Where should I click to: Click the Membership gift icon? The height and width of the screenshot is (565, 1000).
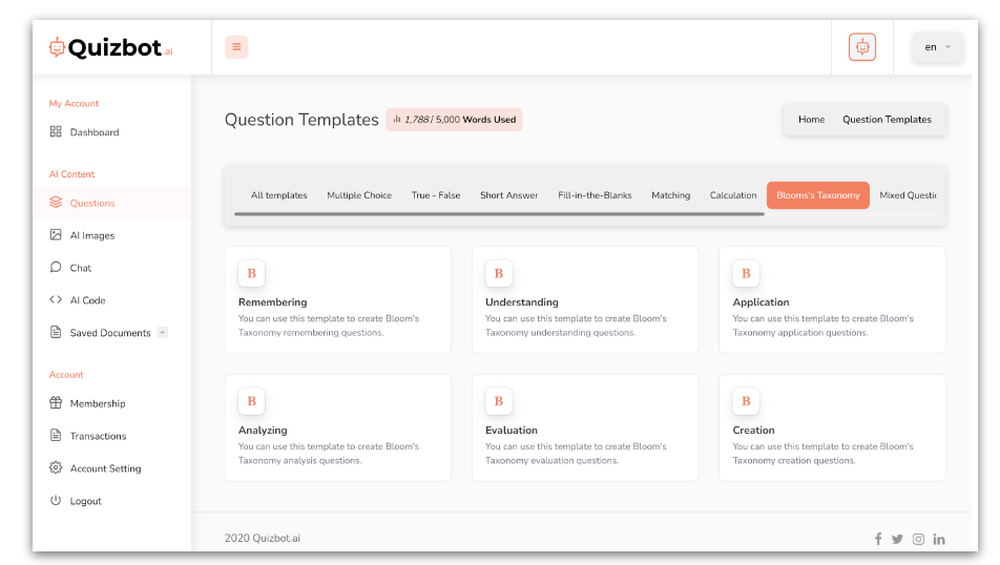pos(55,403)
